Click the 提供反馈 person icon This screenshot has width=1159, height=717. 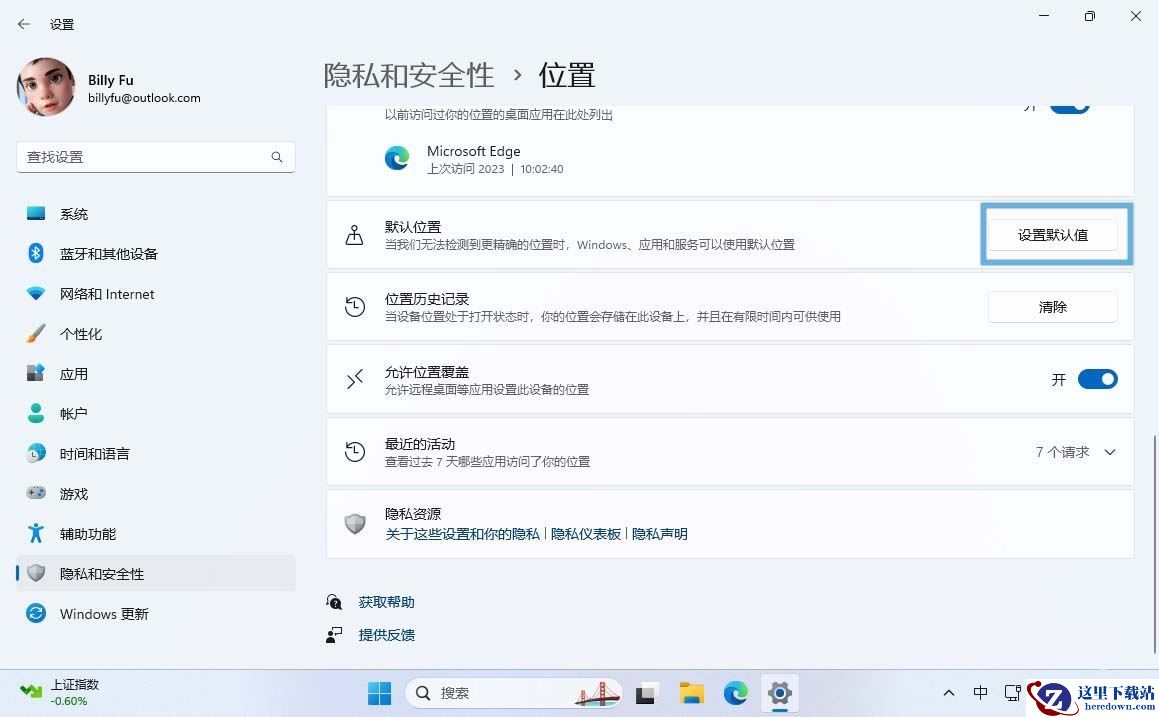click(334, 634)
